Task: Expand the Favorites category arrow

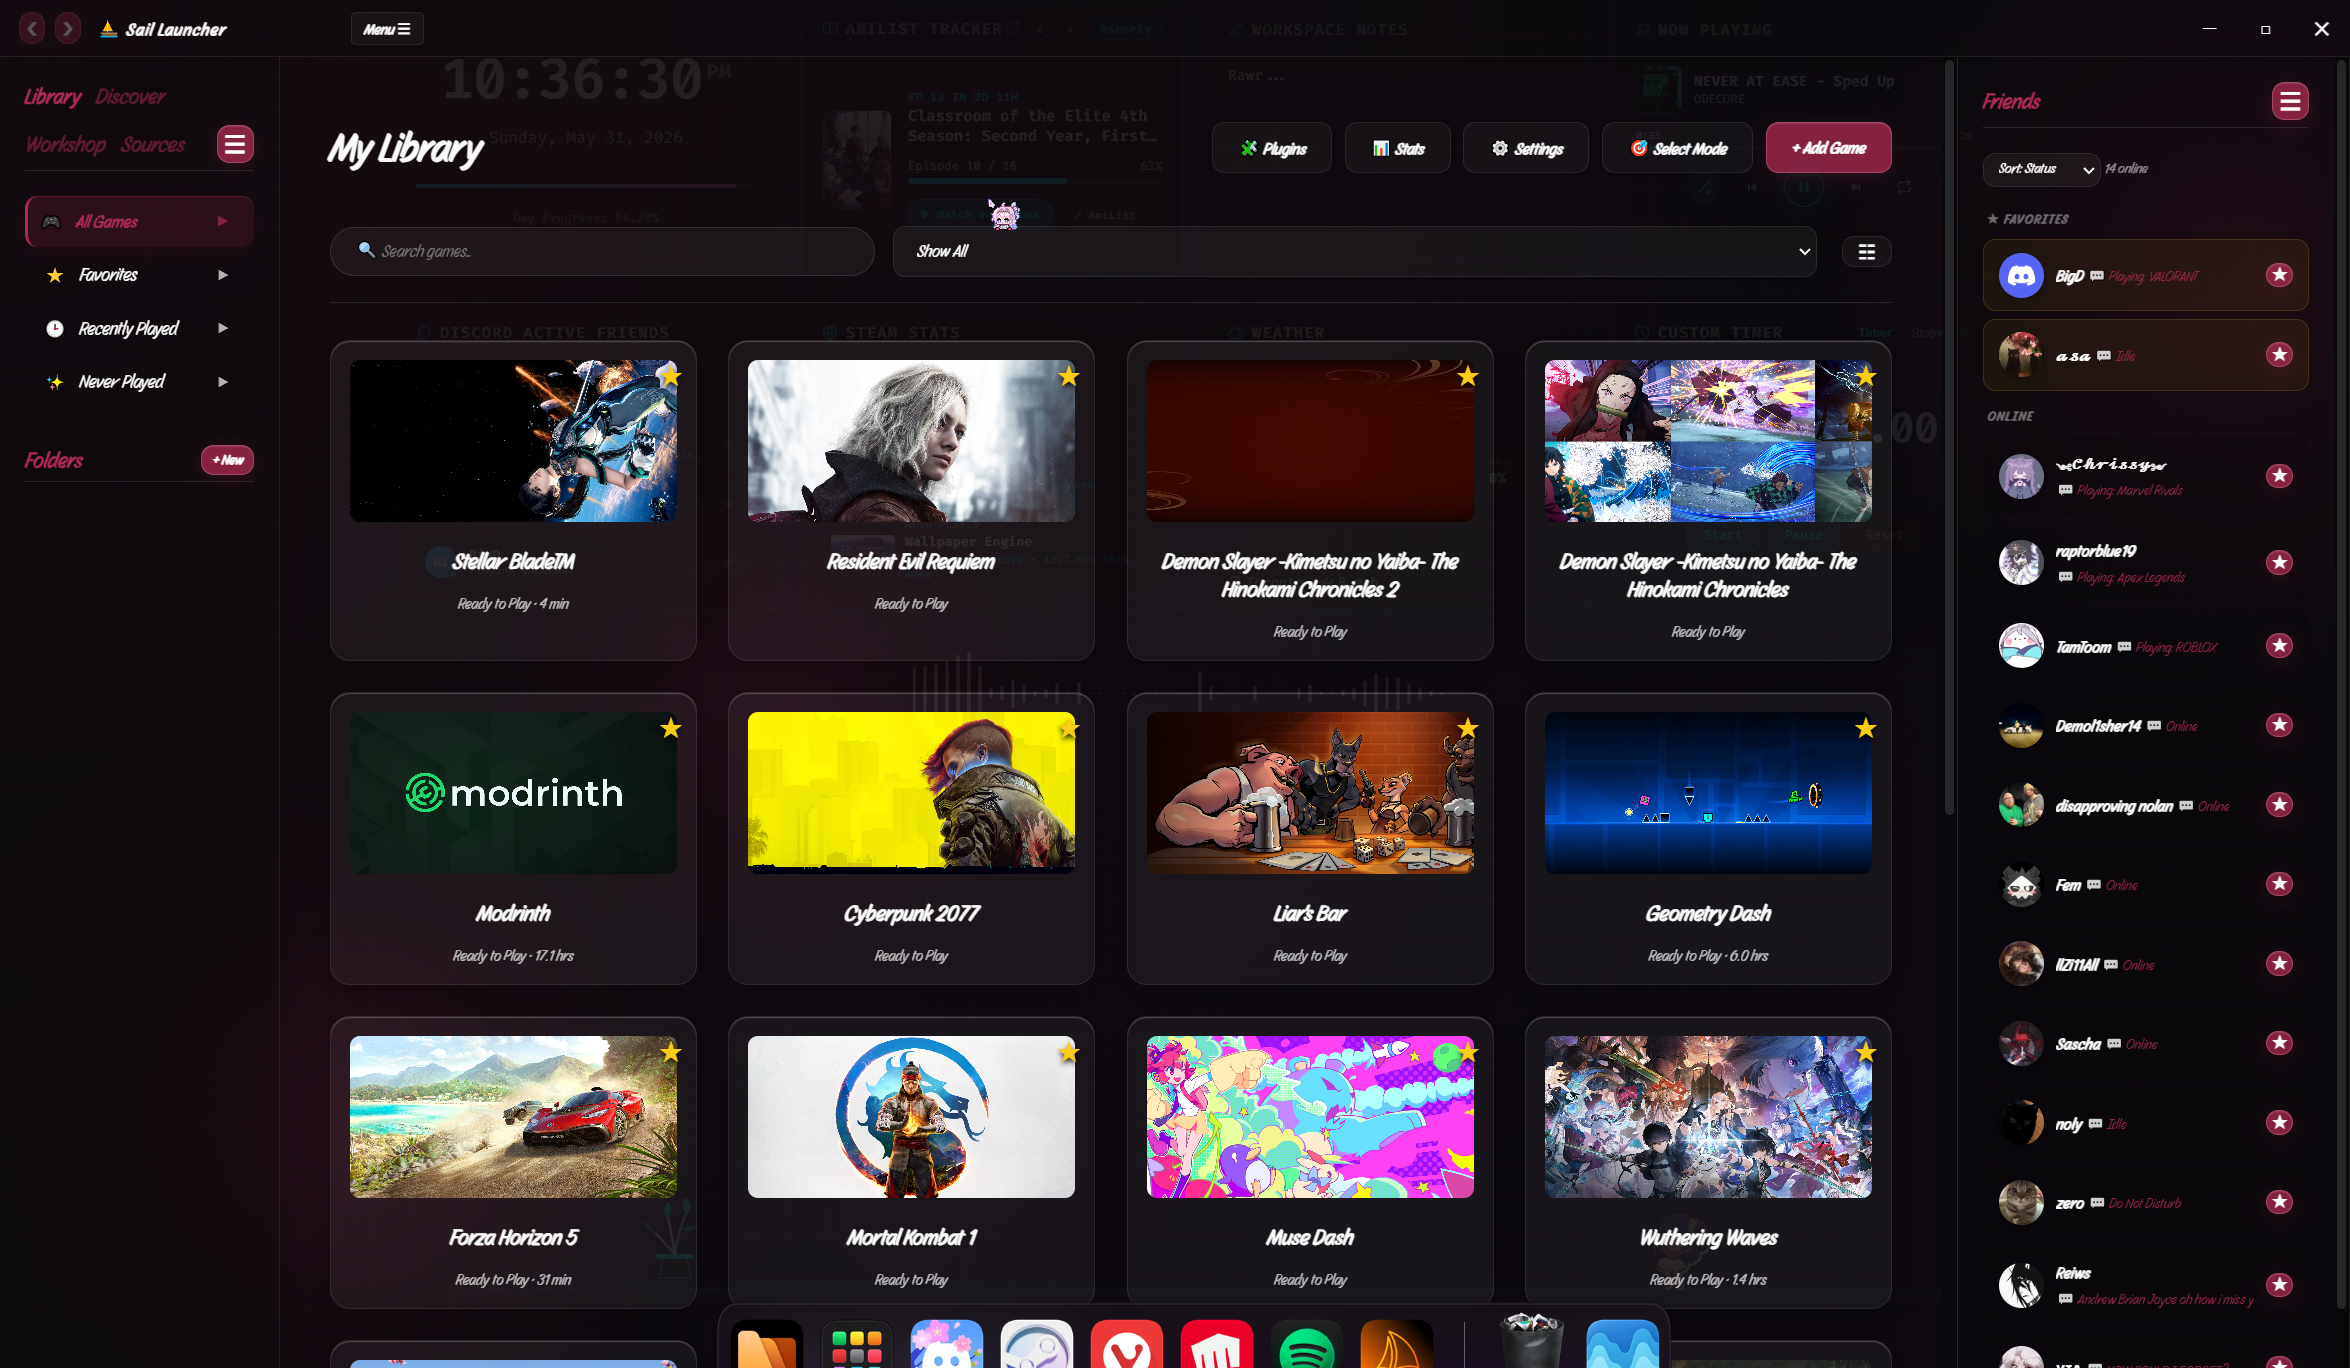Action: tap(223, 275)
